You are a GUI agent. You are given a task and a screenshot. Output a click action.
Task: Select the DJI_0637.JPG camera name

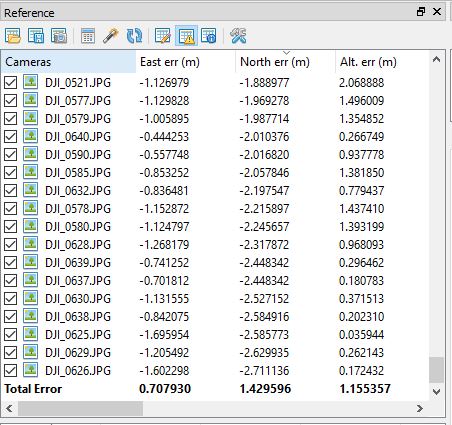click(78, 281)
